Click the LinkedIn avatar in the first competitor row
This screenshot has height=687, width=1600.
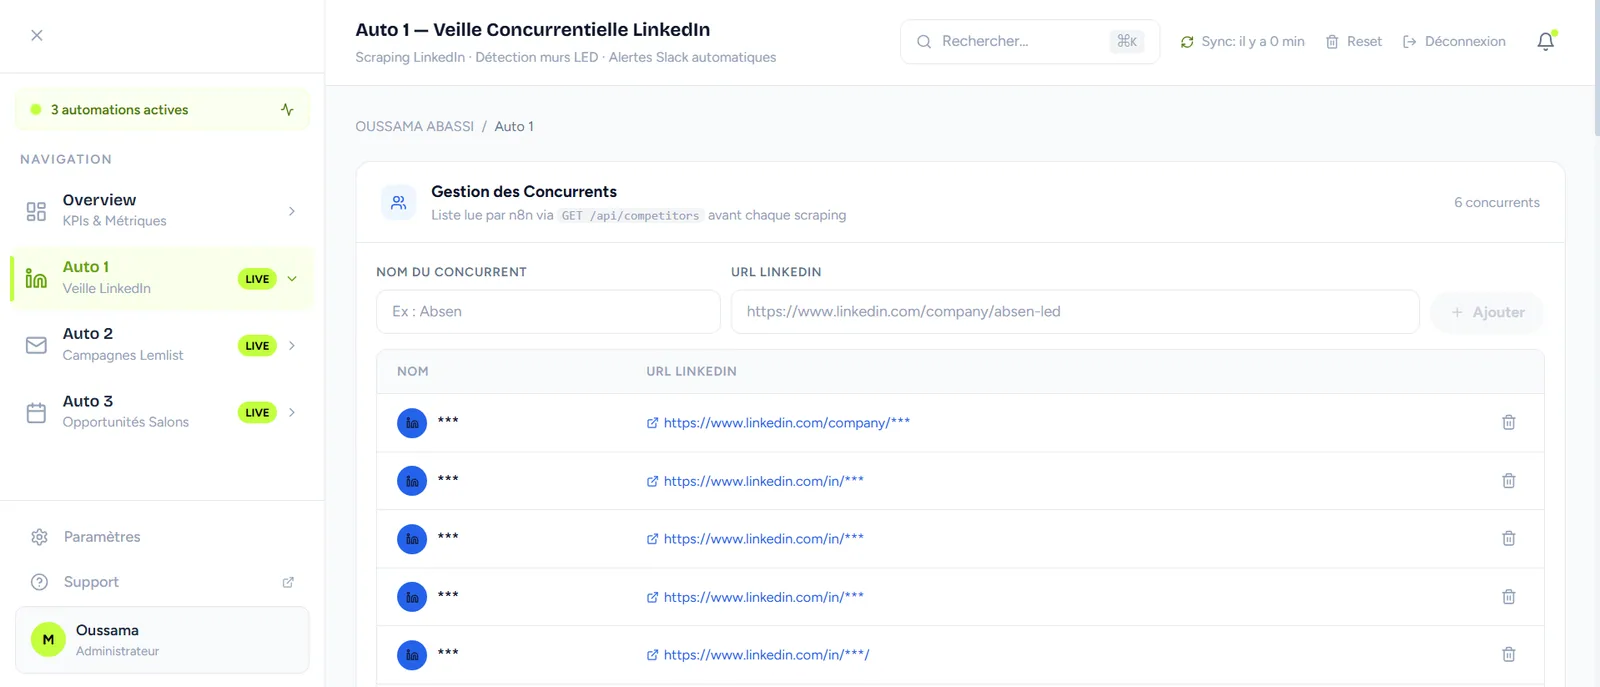pyautogui.click(x=412, y=423)
